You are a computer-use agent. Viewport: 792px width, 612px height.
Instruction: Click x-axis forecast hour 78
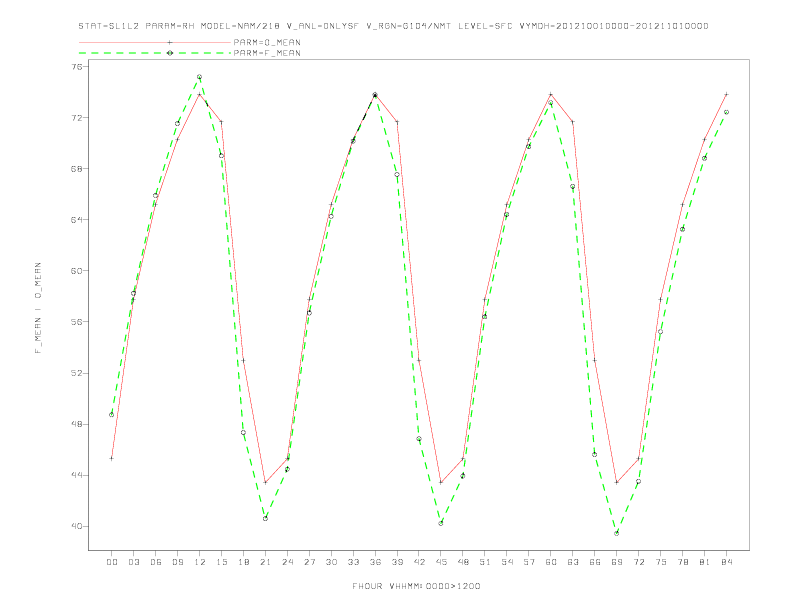tap(682, 562)
